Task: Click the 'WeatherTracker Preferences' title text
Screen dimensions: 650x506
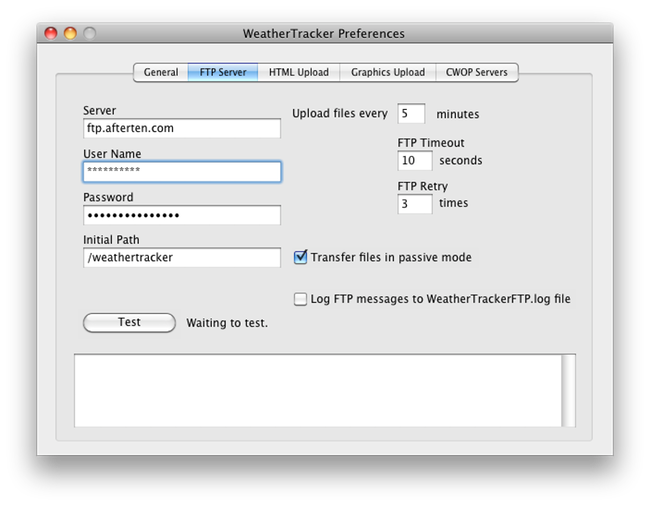Action: tap(323, 34)
